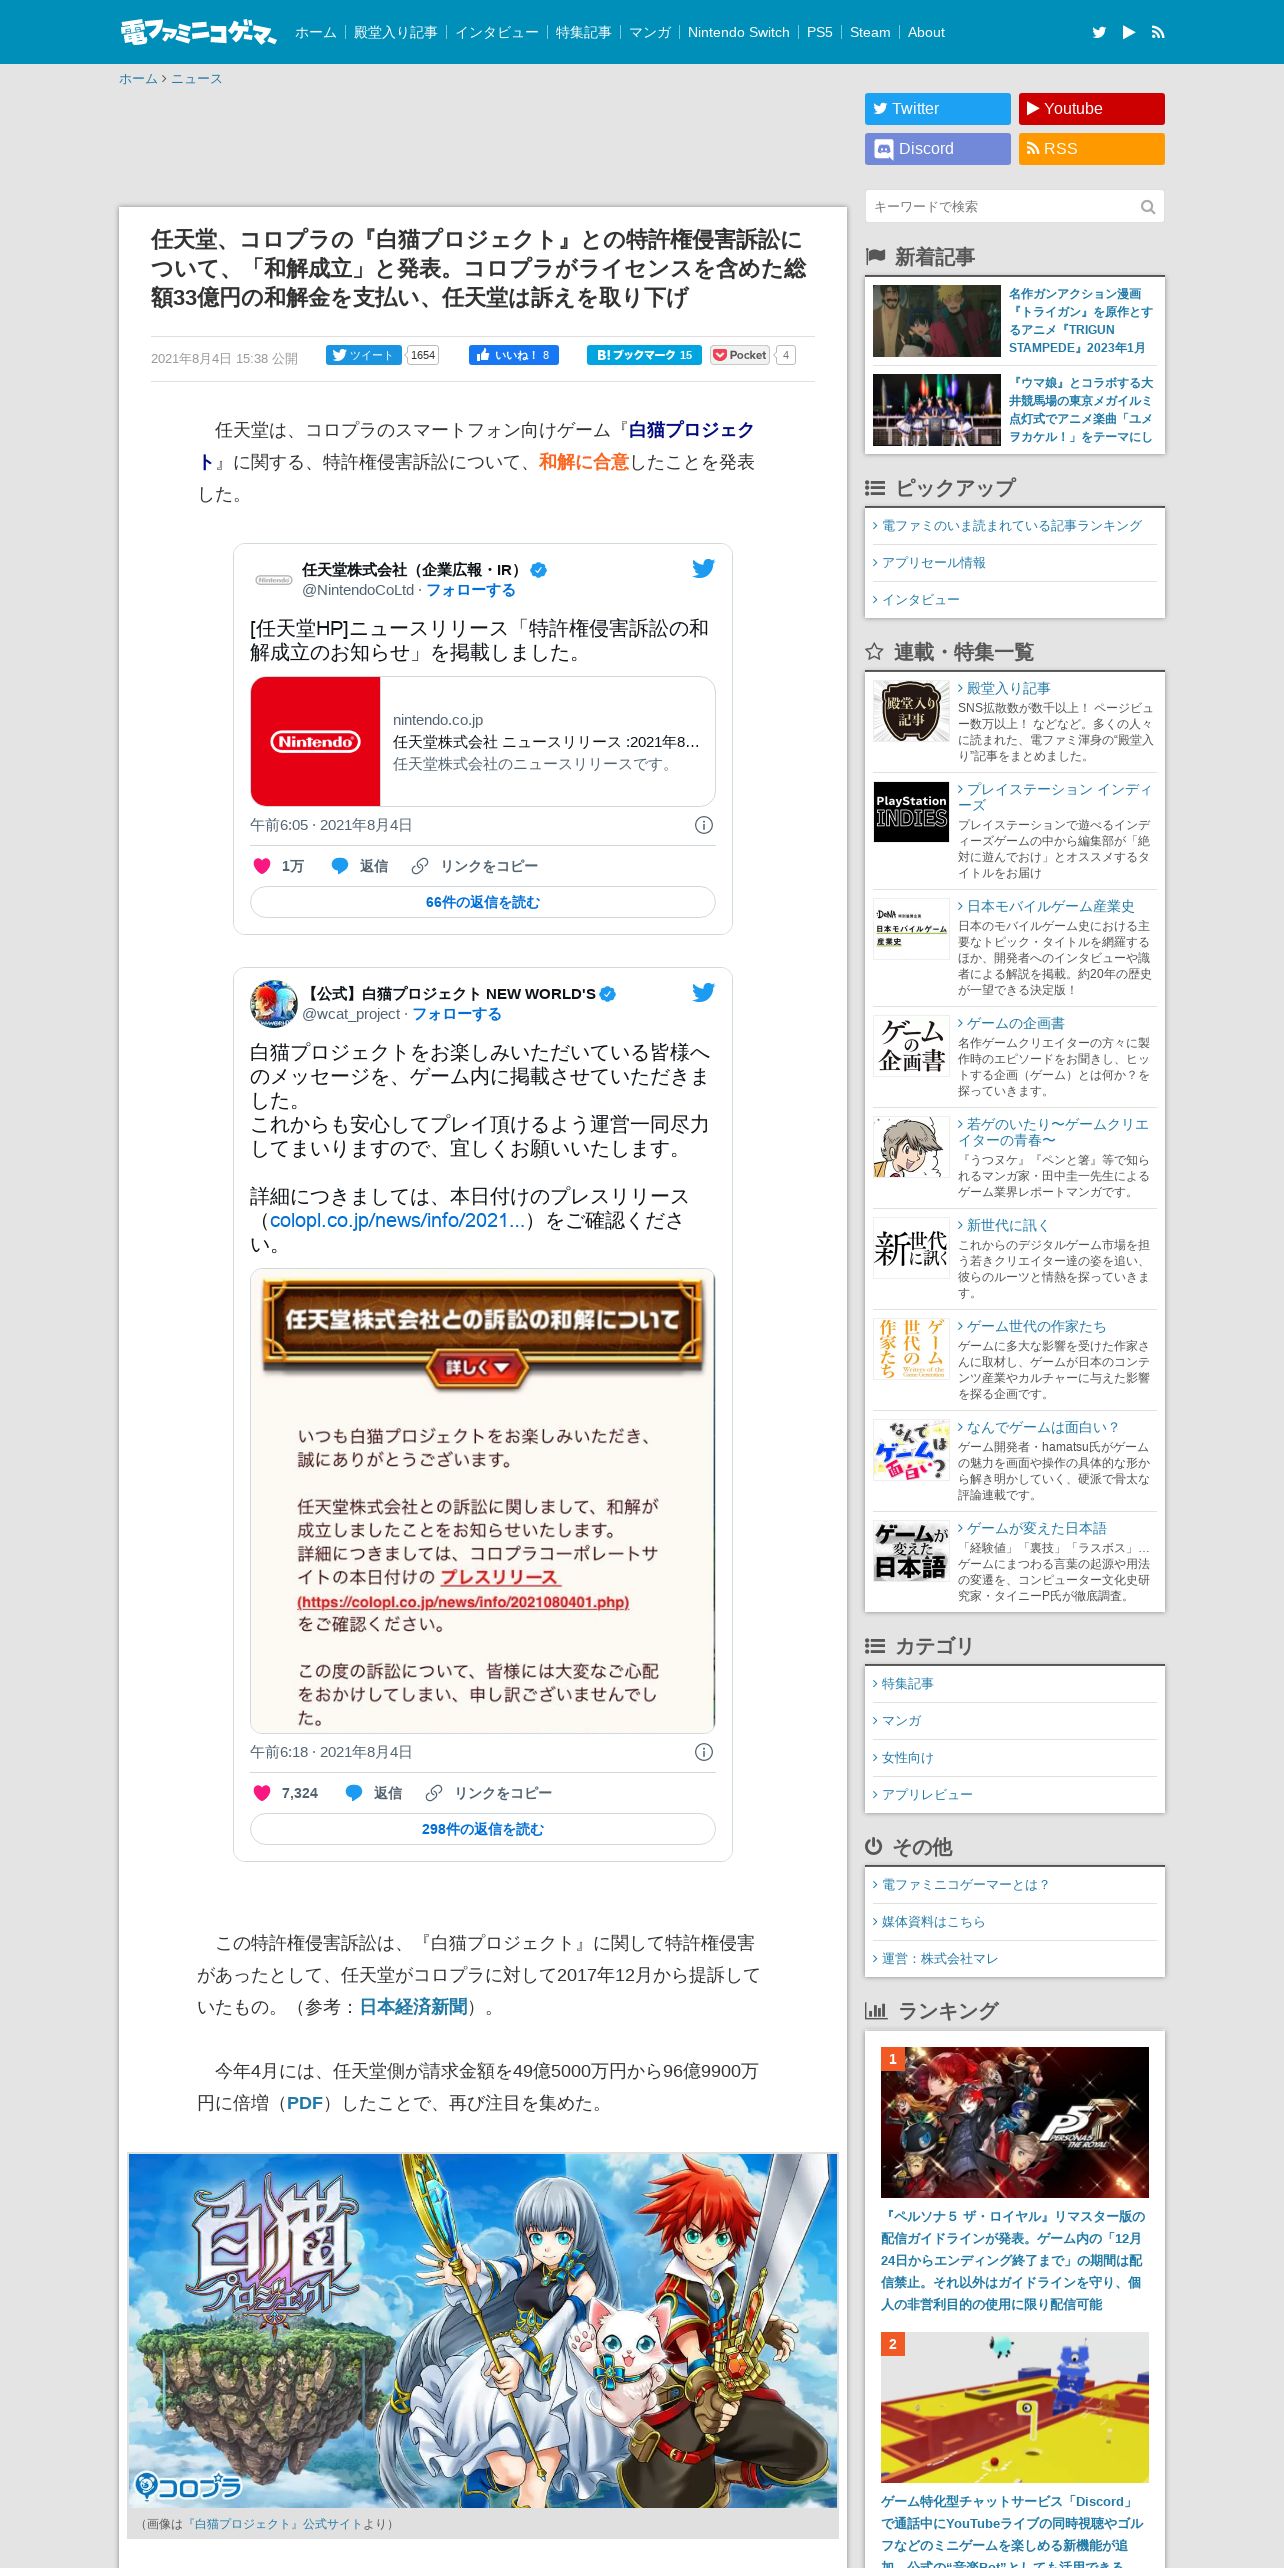
Task: Click Twitter bird on 白猫プロジェクト tweet
Action: [x=704, y=992]
